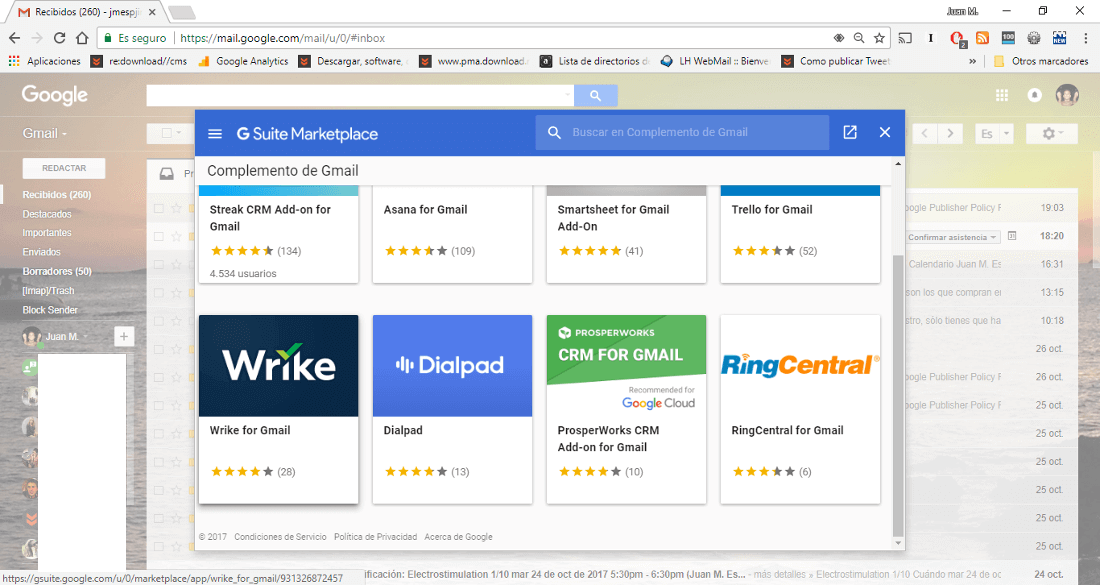Star the 18:20 email
This screenshot has width=1100, height=585.
point(176,236)
